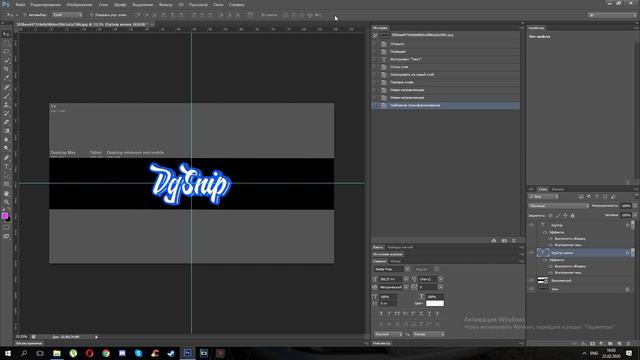Open the blend mode dropdown Обычные
640x360 pixels.
[x=558, y=206]
